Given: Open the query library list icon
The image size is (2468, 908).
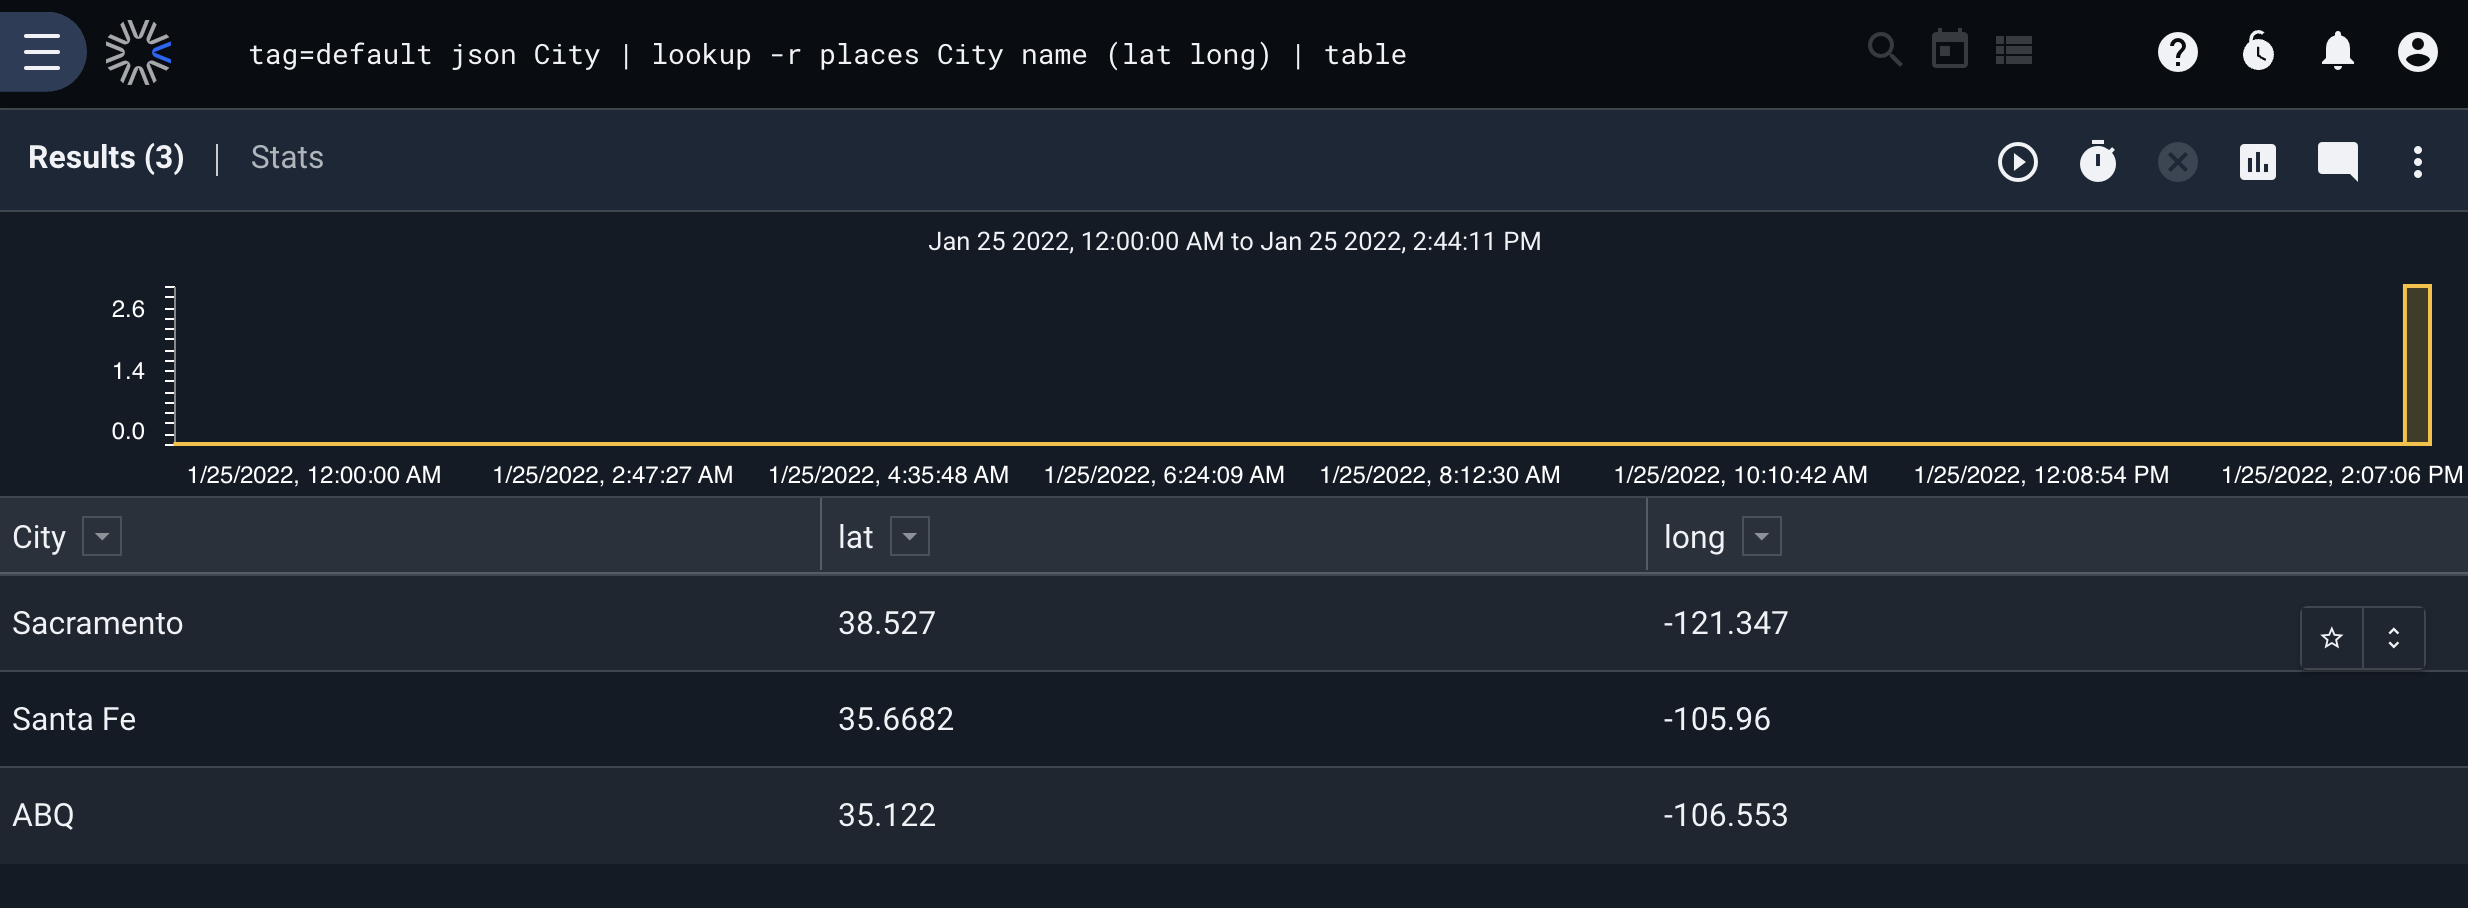Looking at the screenshot, I should pyautogui.click(x=2014, y=50).
